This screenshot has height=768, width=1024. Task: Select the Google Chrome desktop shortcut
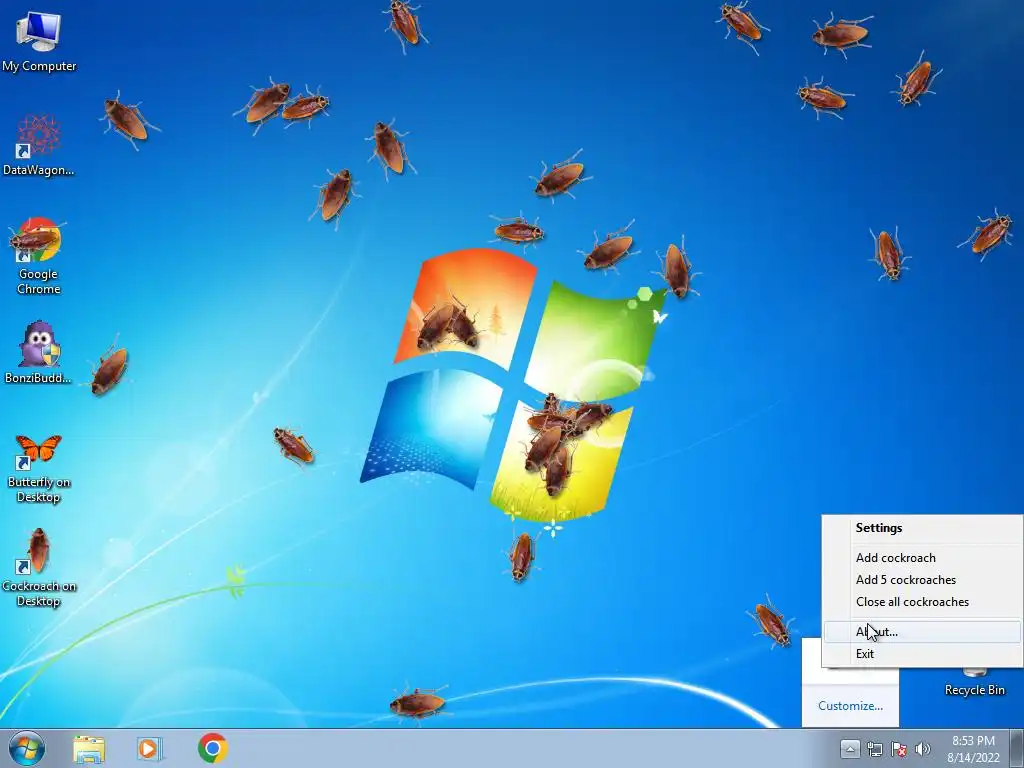pos(39,256)
